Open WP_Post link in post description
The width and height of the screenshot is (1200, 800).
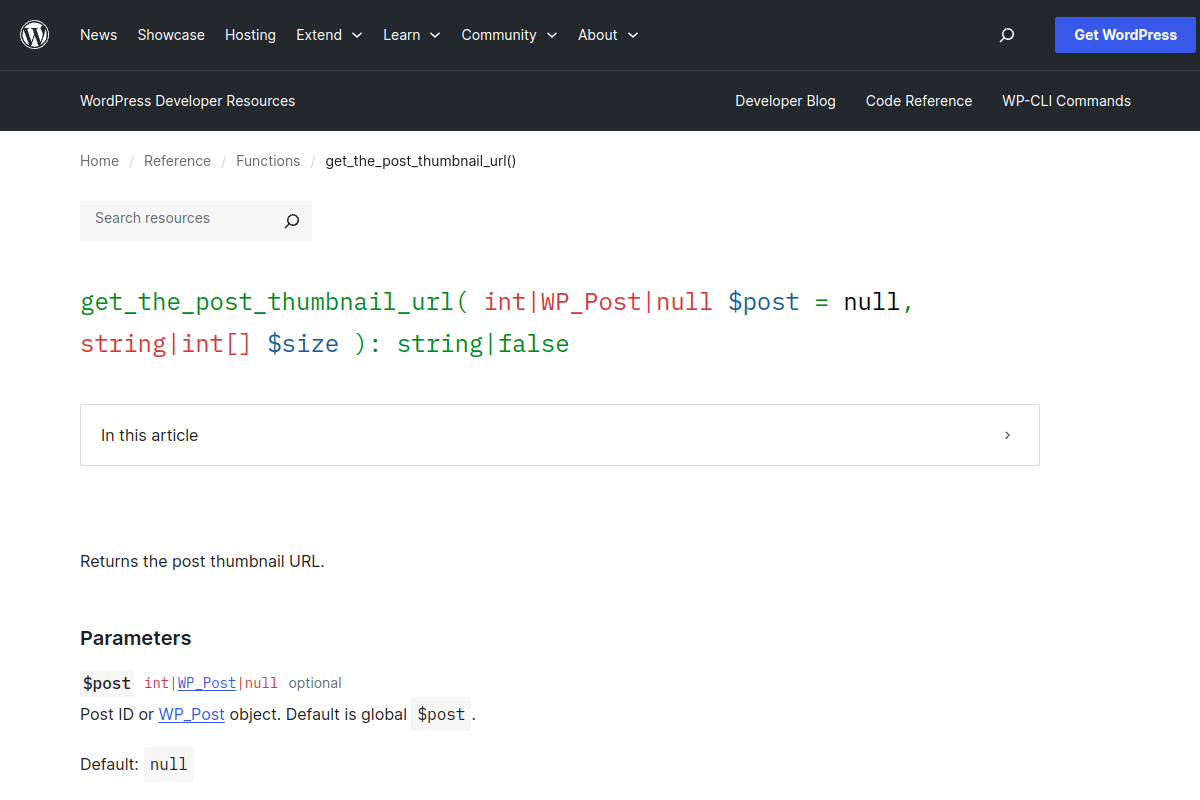click(192, 715)
